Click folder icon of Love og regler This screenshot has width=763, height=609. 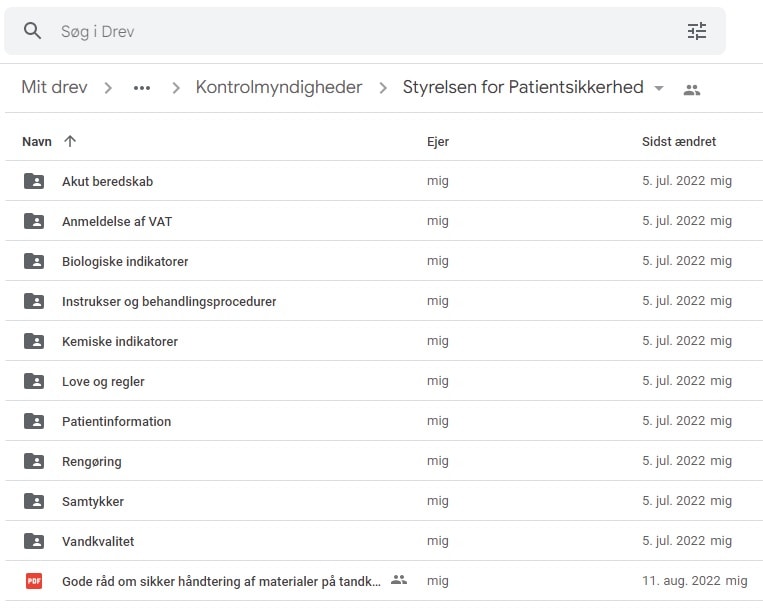coord(34,381)
